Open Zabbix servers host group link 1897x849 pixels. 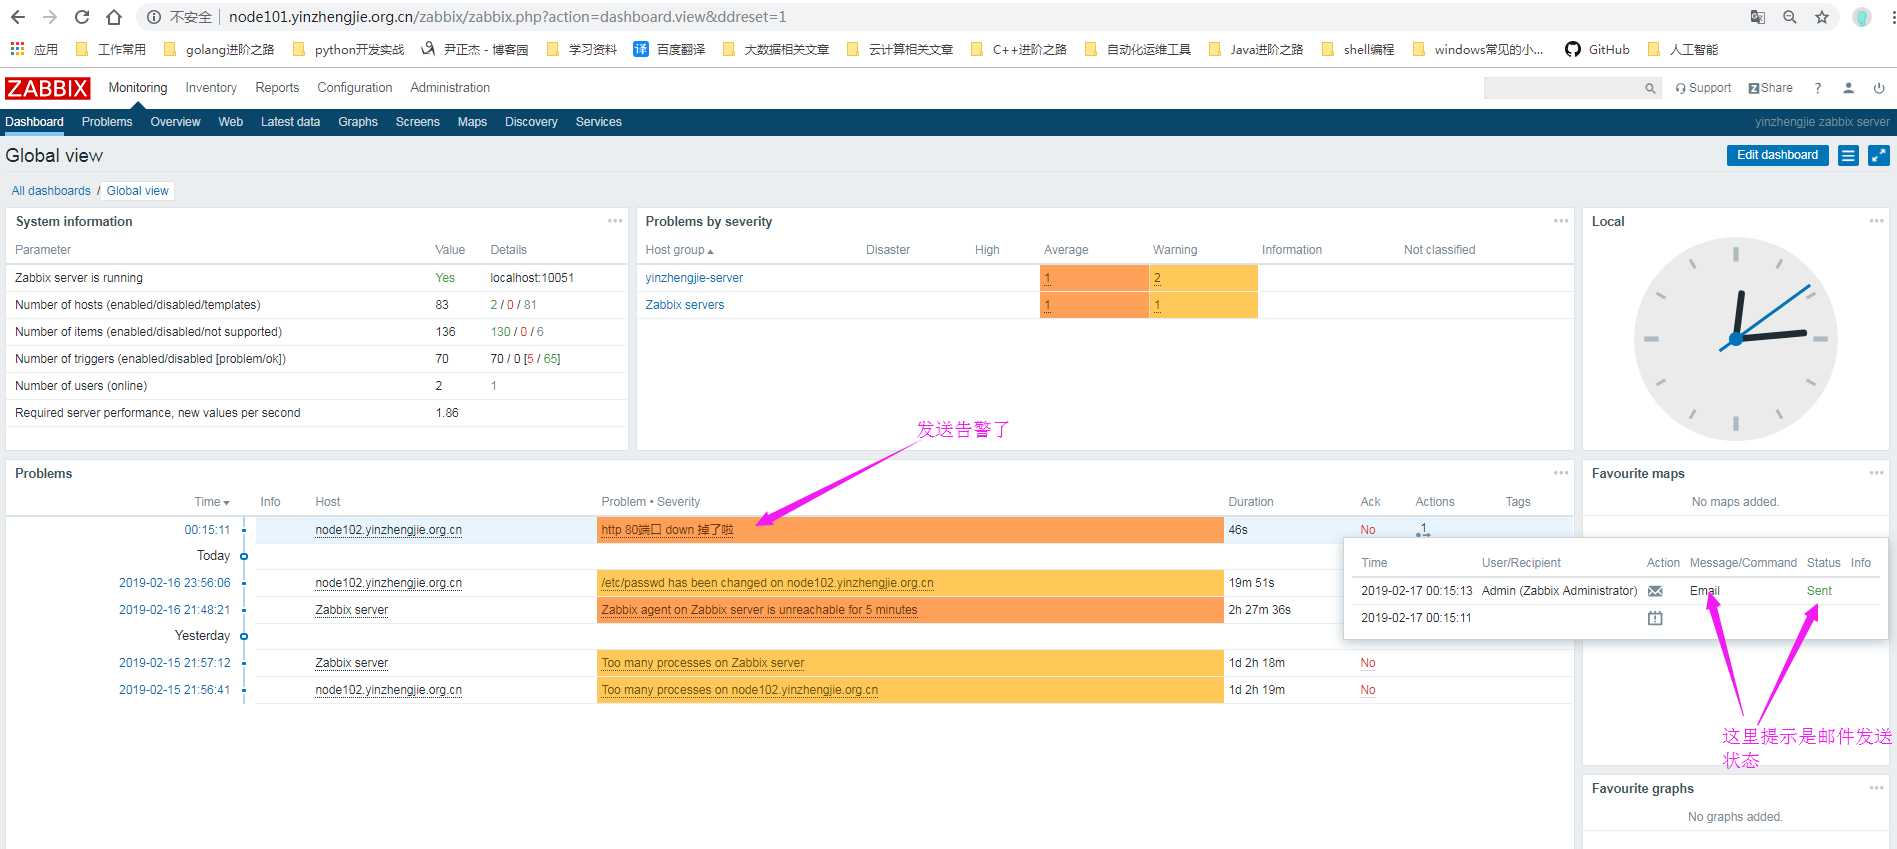pyautogui.click(x=684, y=305)
